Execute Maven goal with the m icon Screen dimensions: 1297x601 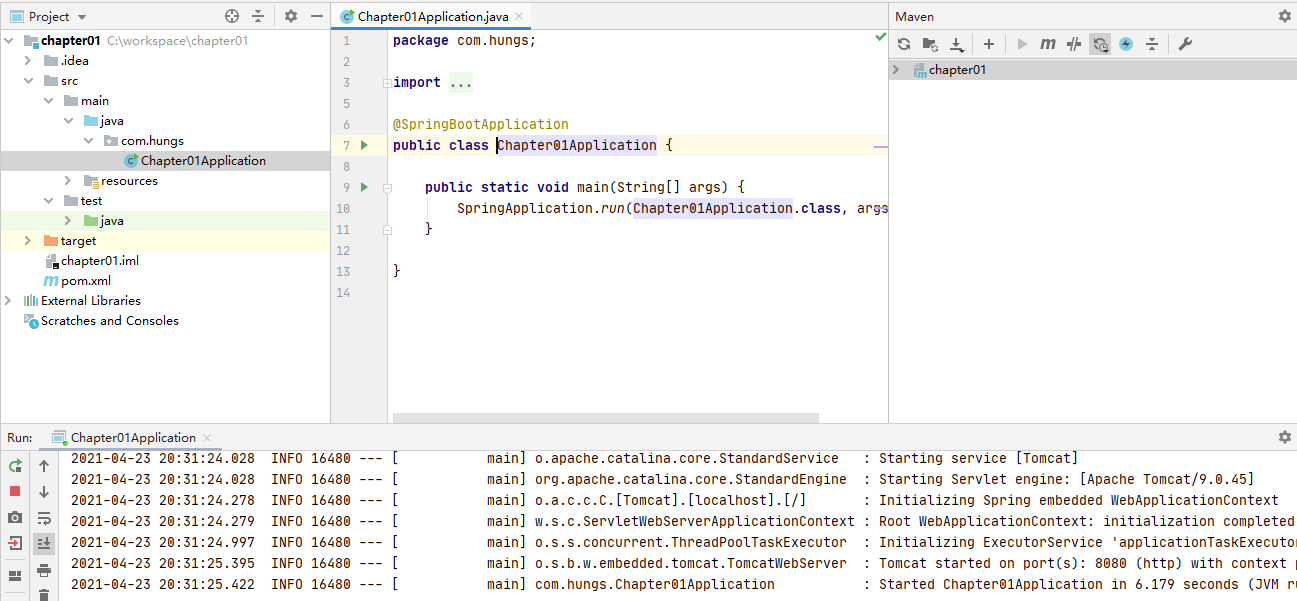1048,44
